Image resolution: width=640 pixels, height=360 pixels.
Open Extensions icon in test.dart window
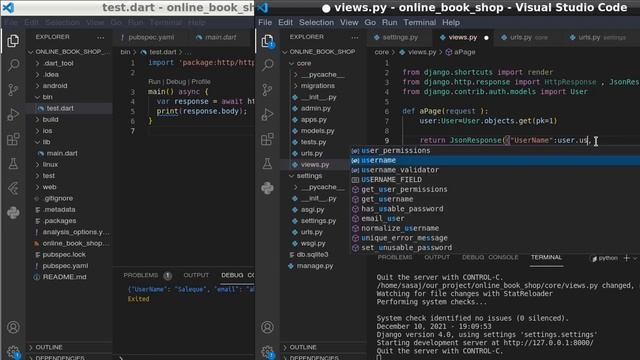(13, 139)
